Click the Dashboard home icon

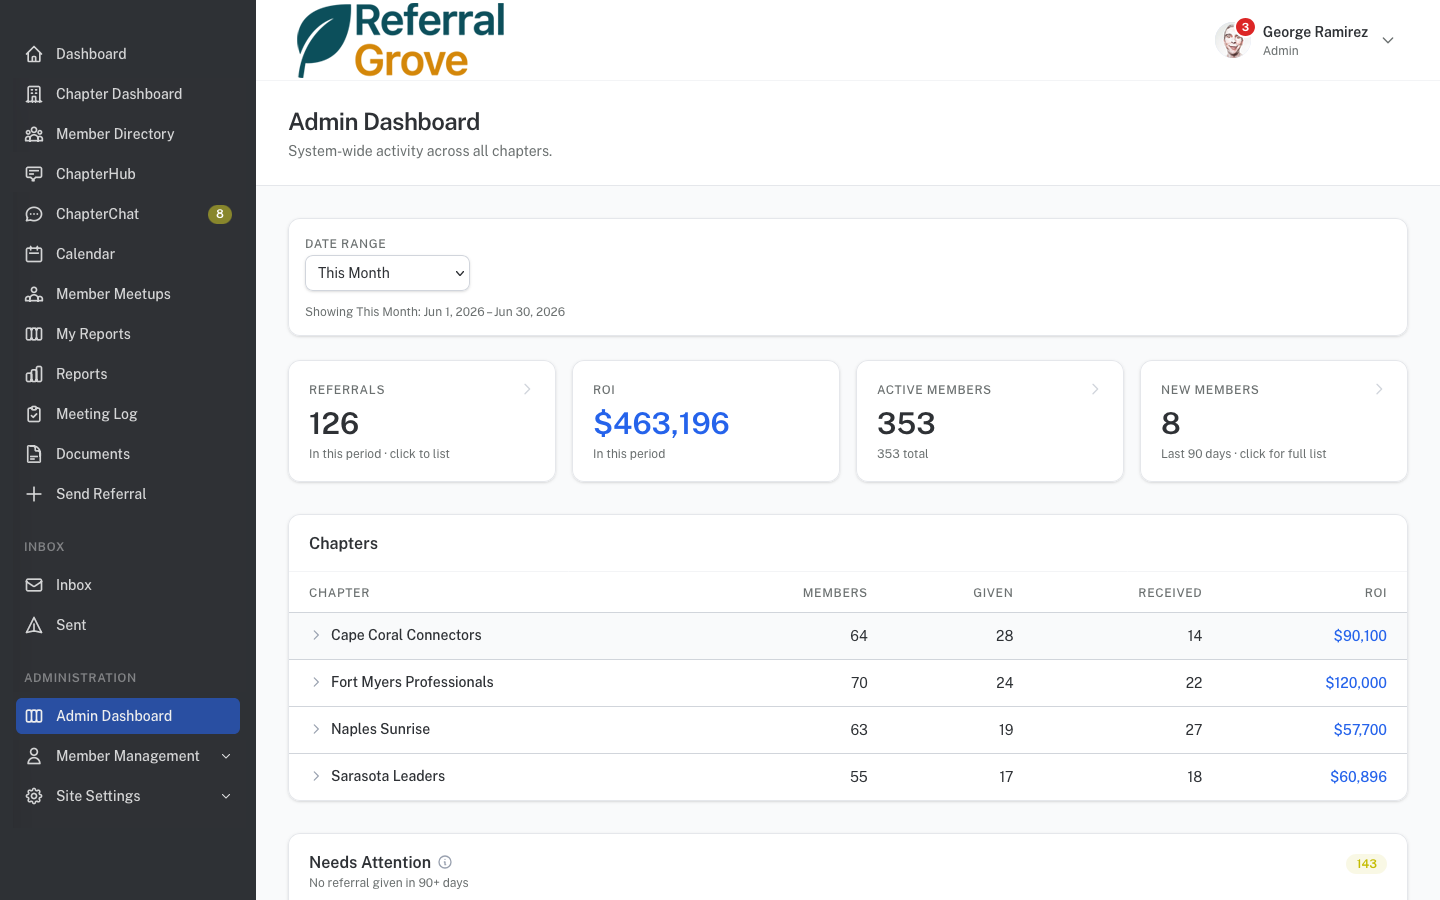(34, 54)
